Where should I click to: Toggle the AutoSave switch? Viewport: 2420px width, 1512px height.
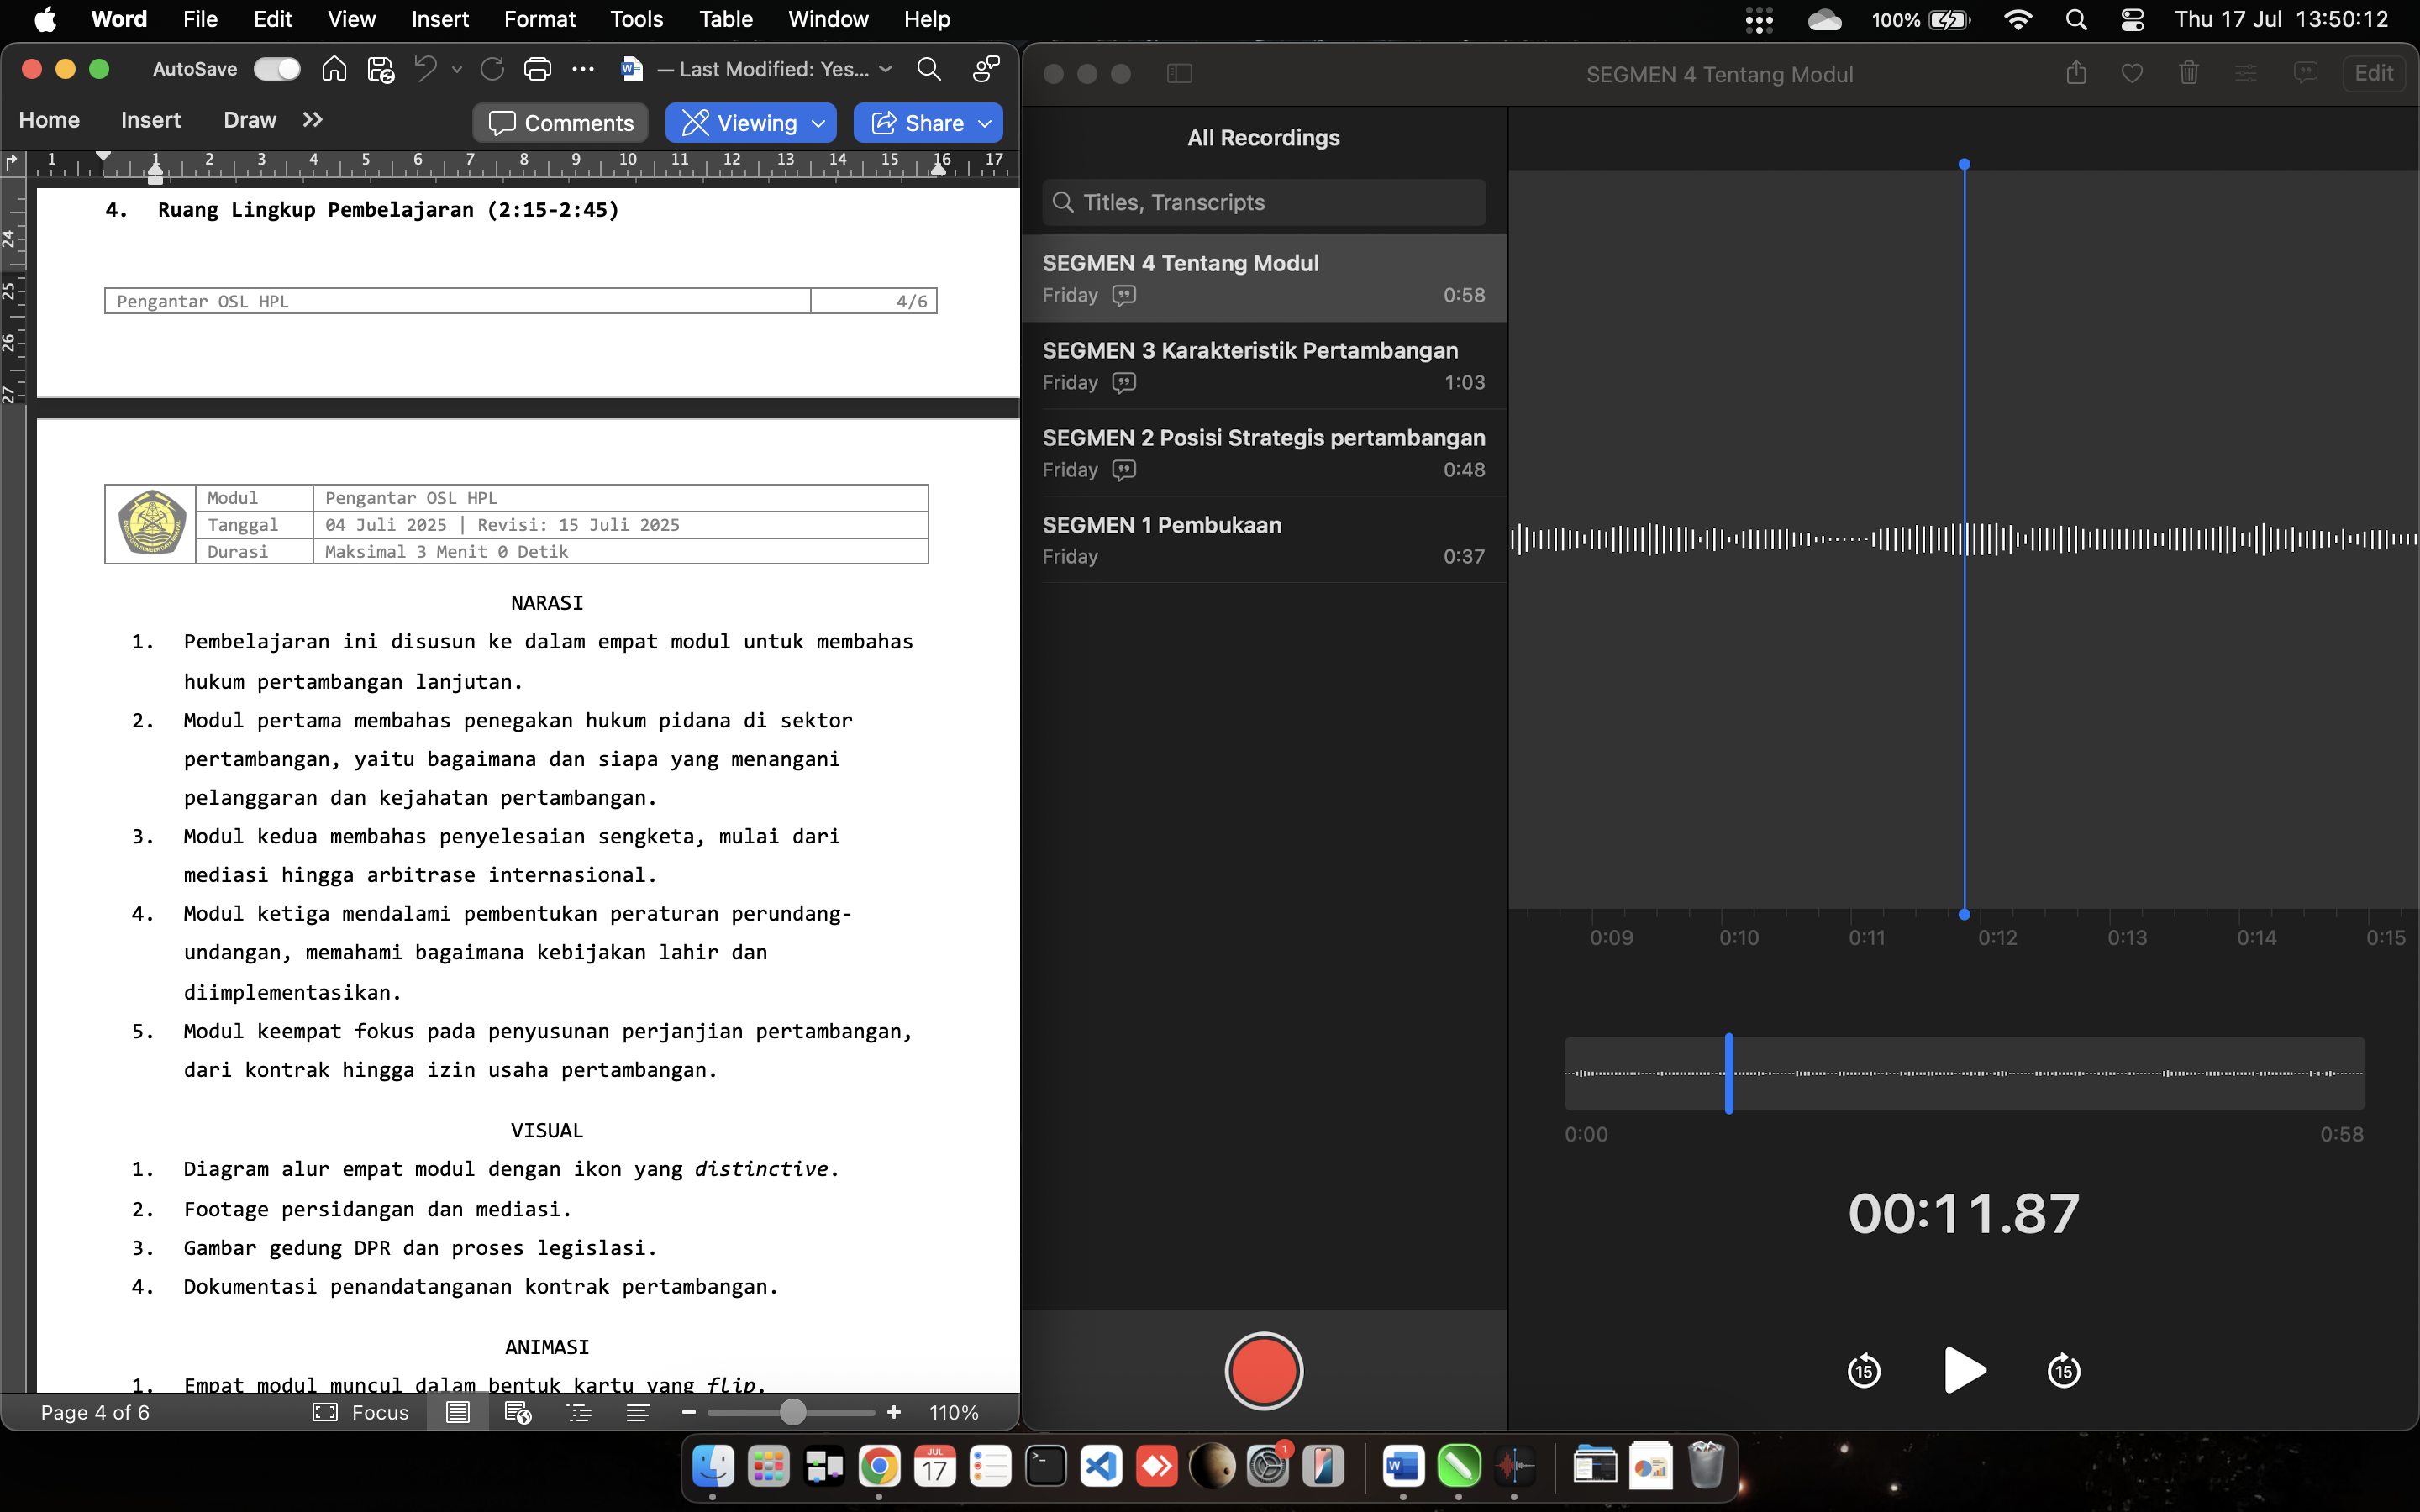(277, 69)
